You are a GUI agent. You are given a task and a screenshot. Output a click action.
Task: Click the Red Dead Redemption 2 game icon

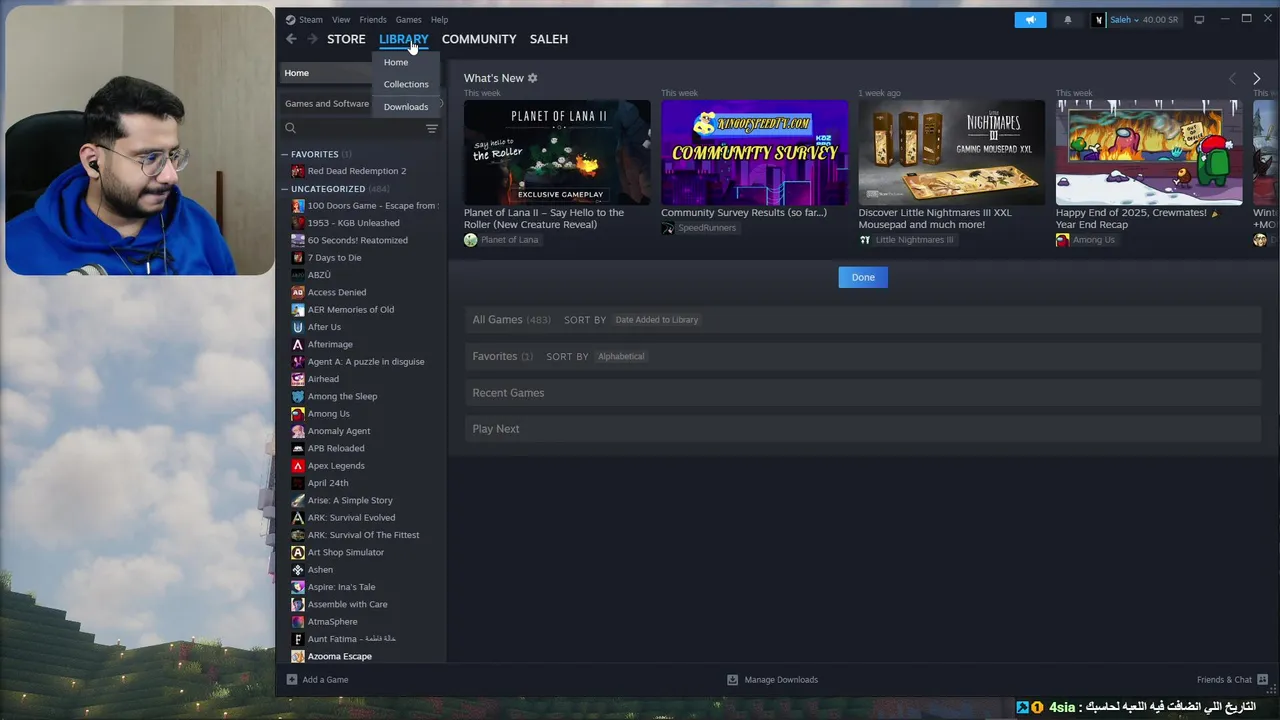pyautogui.click(x=298, y=171)
